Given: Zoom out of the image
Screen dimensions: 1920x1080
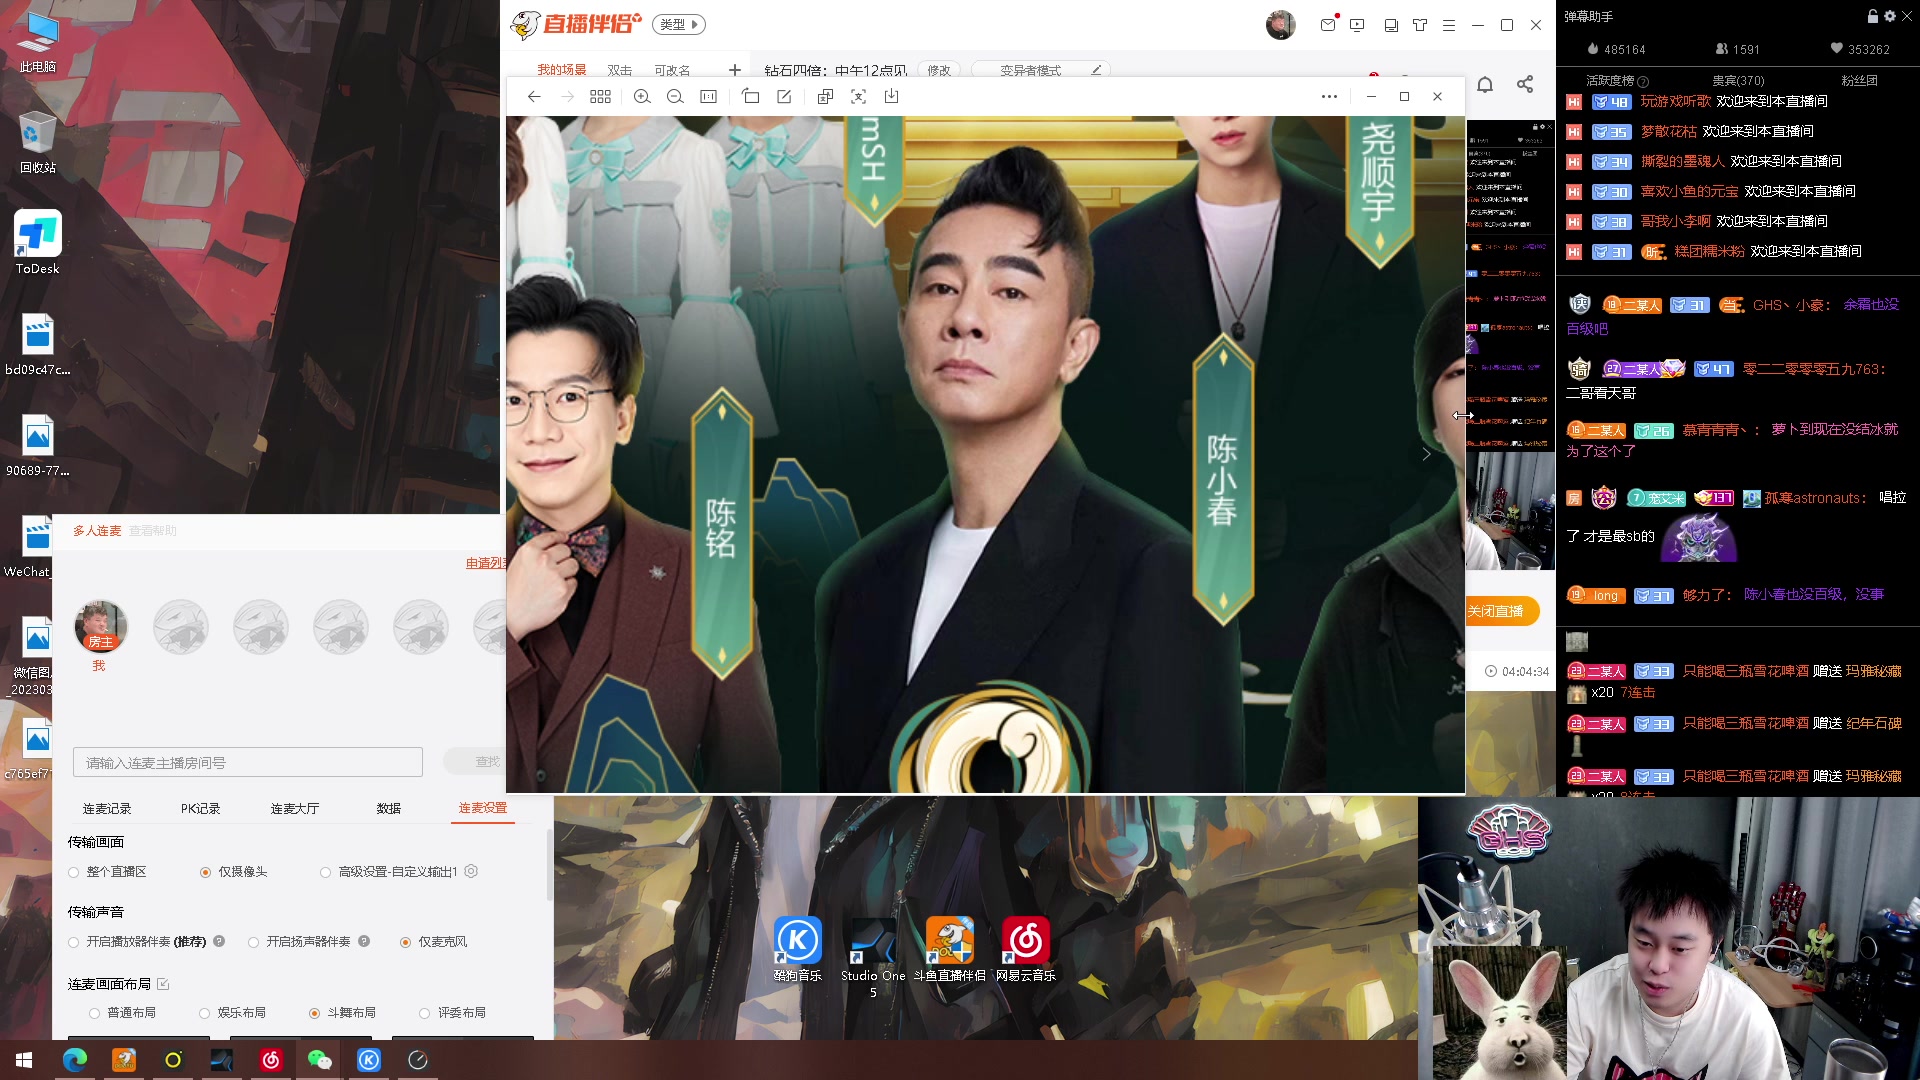Looking at the screenshot, I should [675, 97].
